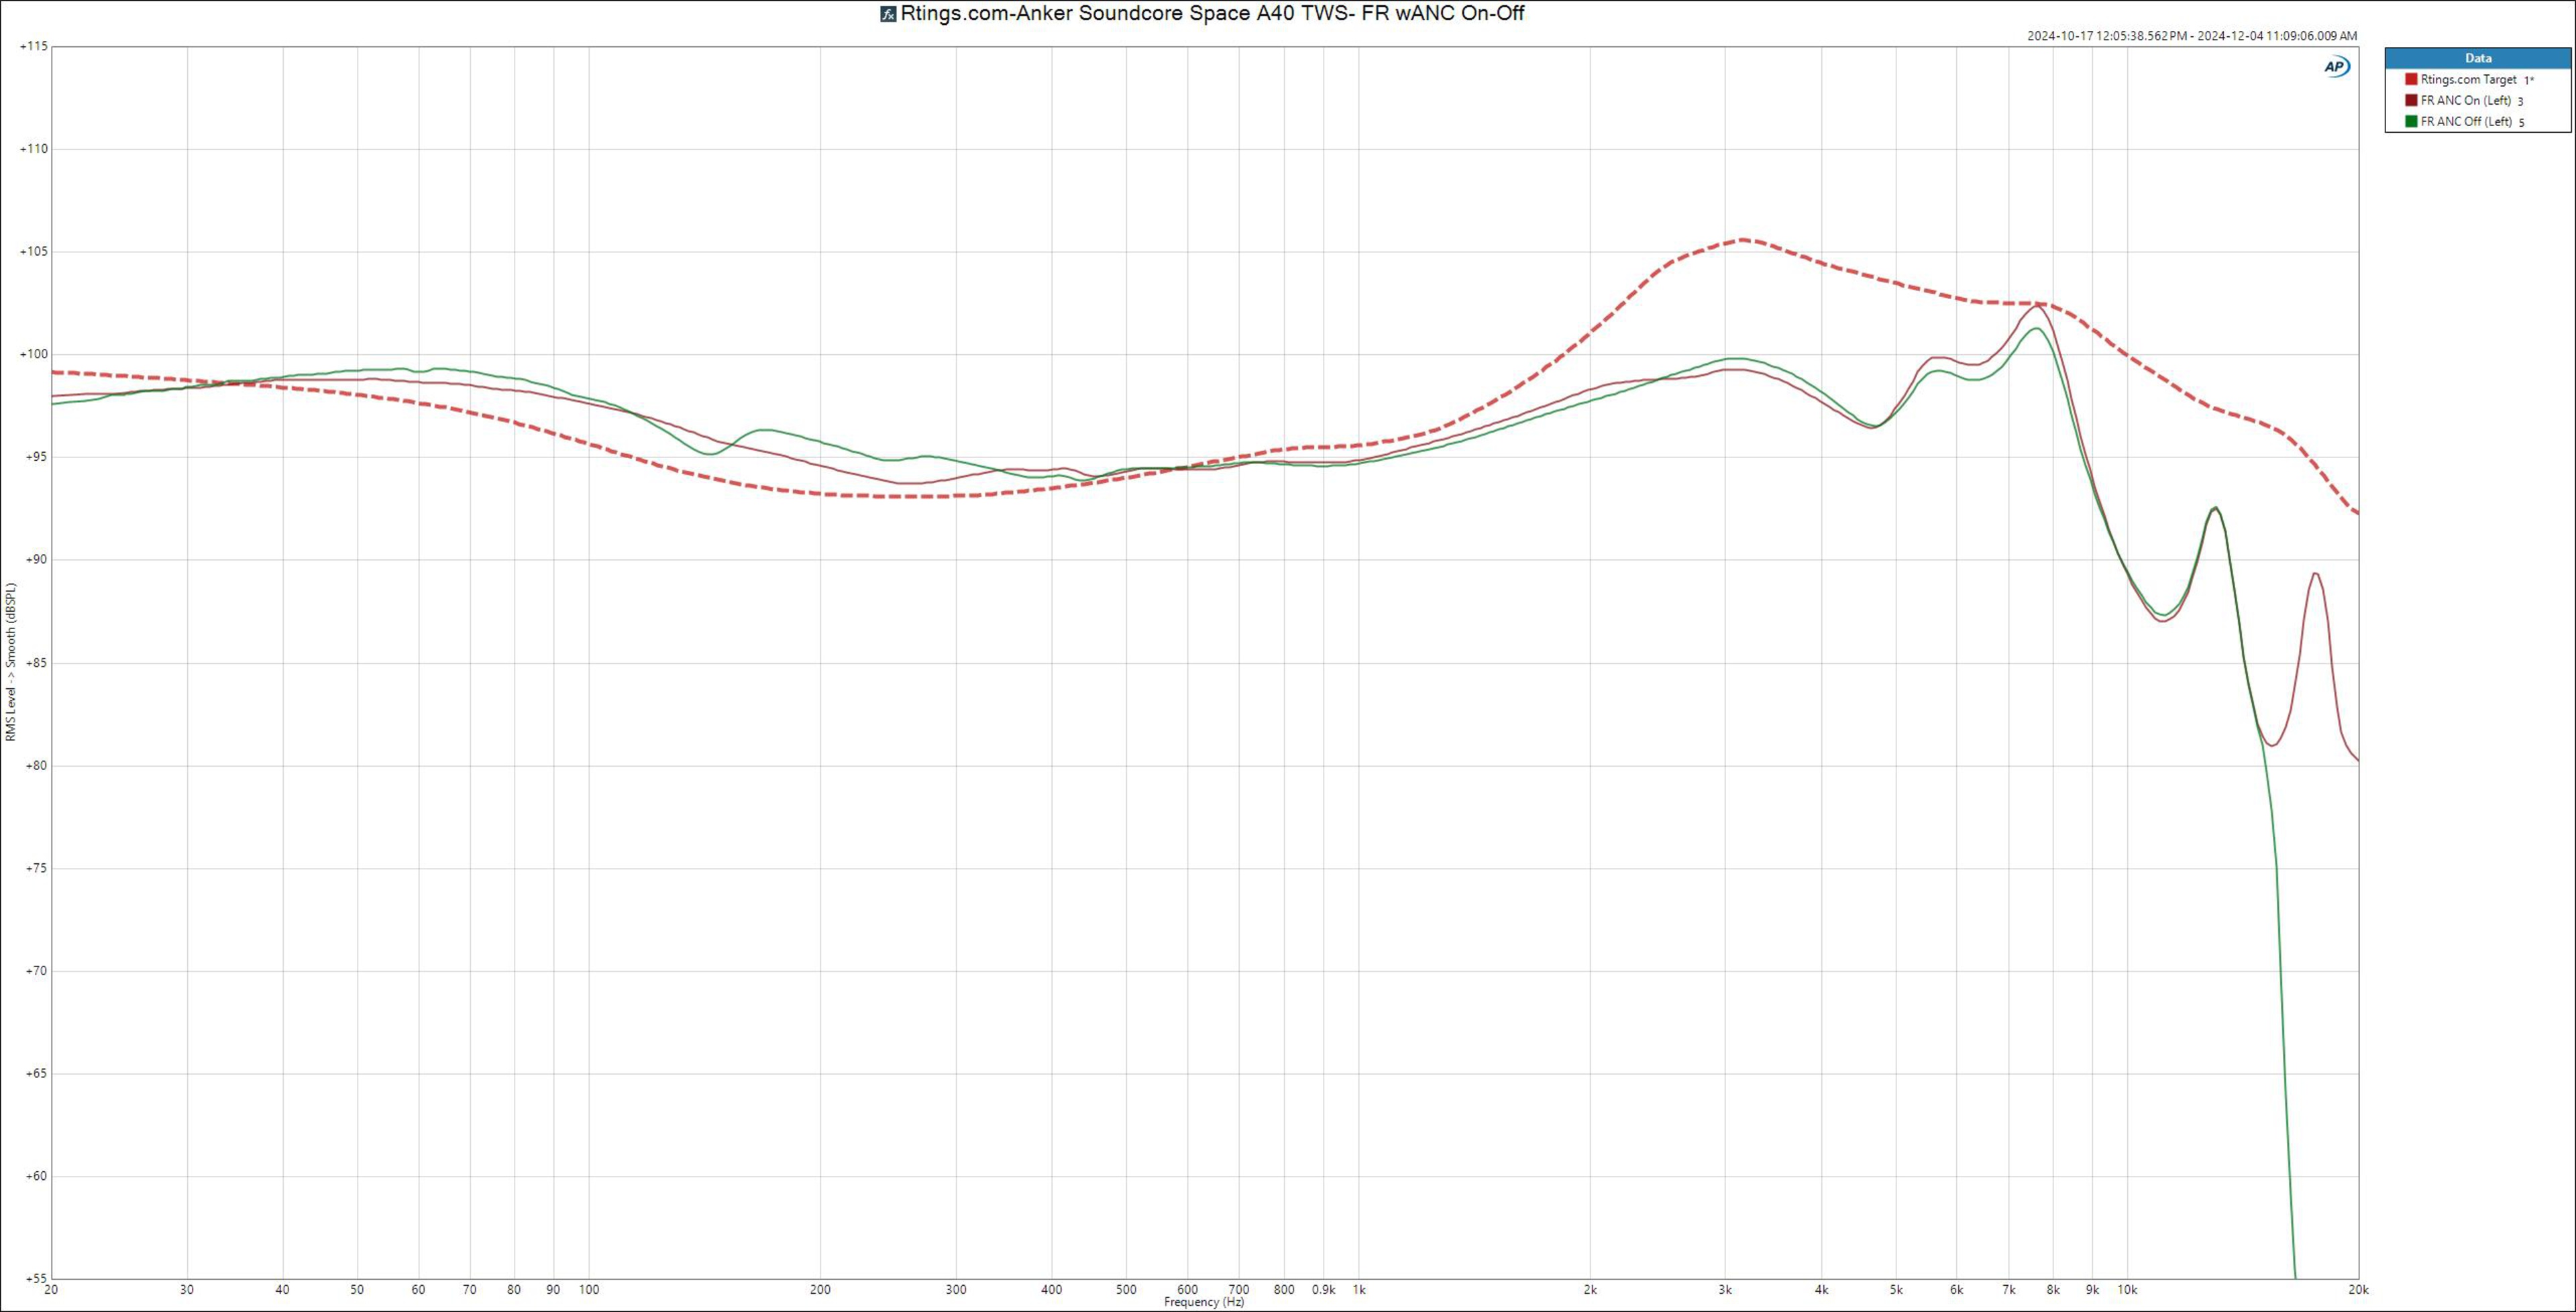Click the Frequency (Hz) x-axis label

point(1204,1302)
